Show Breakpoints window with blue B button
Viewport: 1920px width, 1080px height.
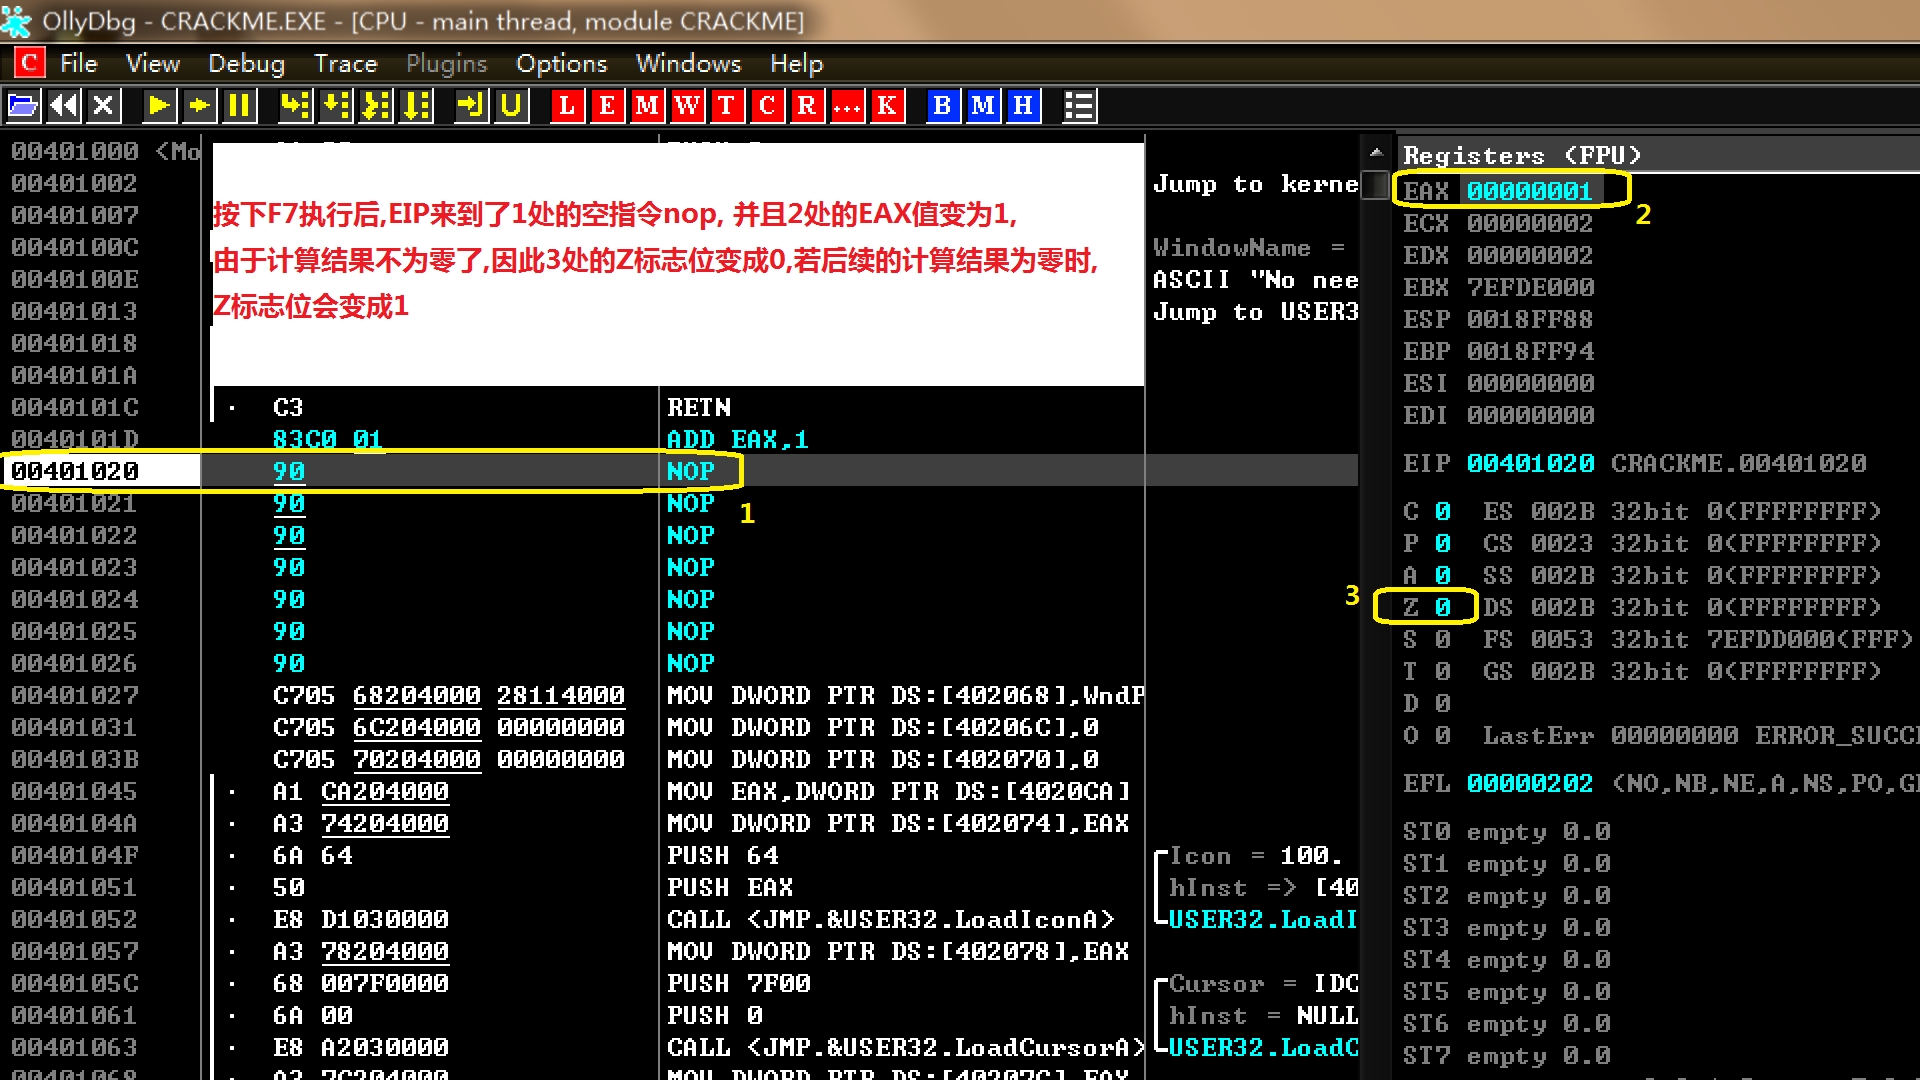pos(942,105)
